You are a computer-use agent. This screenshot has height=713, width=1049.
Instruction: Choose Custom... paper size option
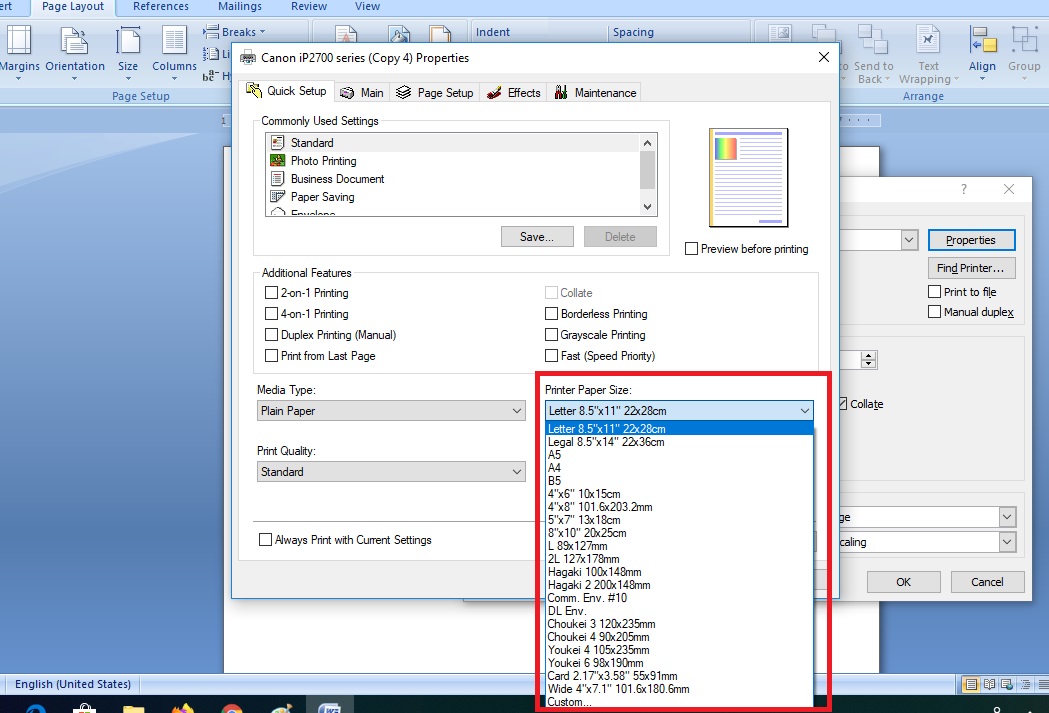(680, 702)
